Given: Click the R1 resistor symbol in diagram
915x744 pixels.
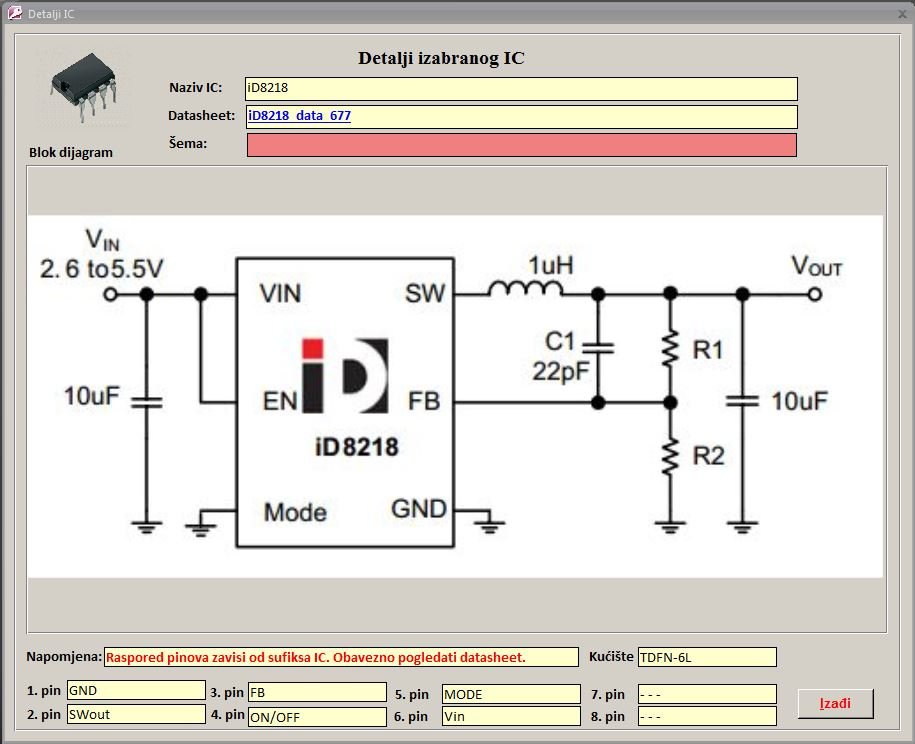Looking at the screenshot, I should pos(670,350).
